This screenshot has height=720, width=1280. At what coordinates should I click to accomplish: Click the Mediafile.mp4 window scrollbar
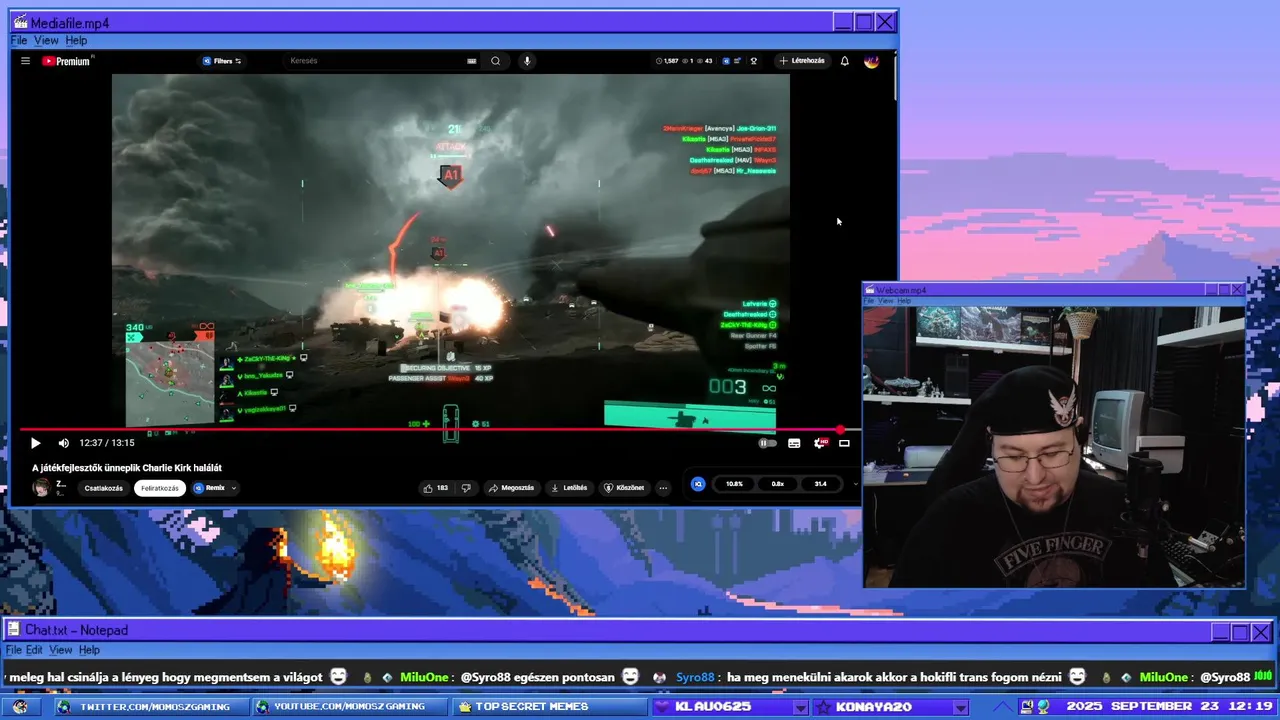pyautogui.click(x=894, y=76)
